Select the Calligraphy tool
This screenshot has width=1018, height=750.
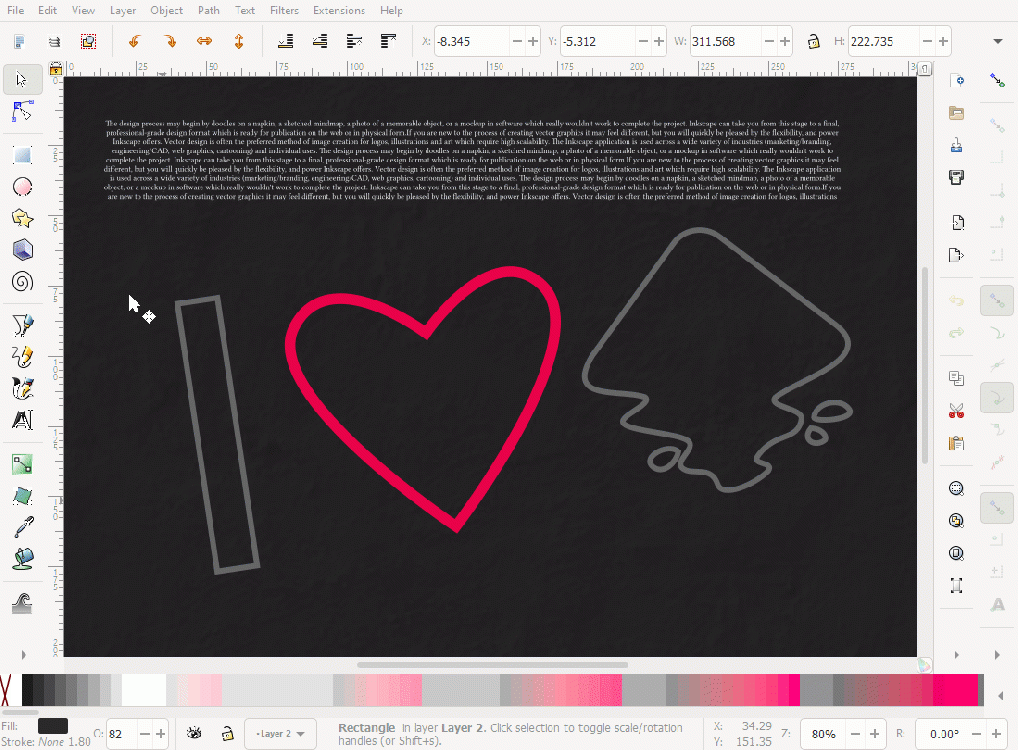pyautogui.click(x=22, y=388)
